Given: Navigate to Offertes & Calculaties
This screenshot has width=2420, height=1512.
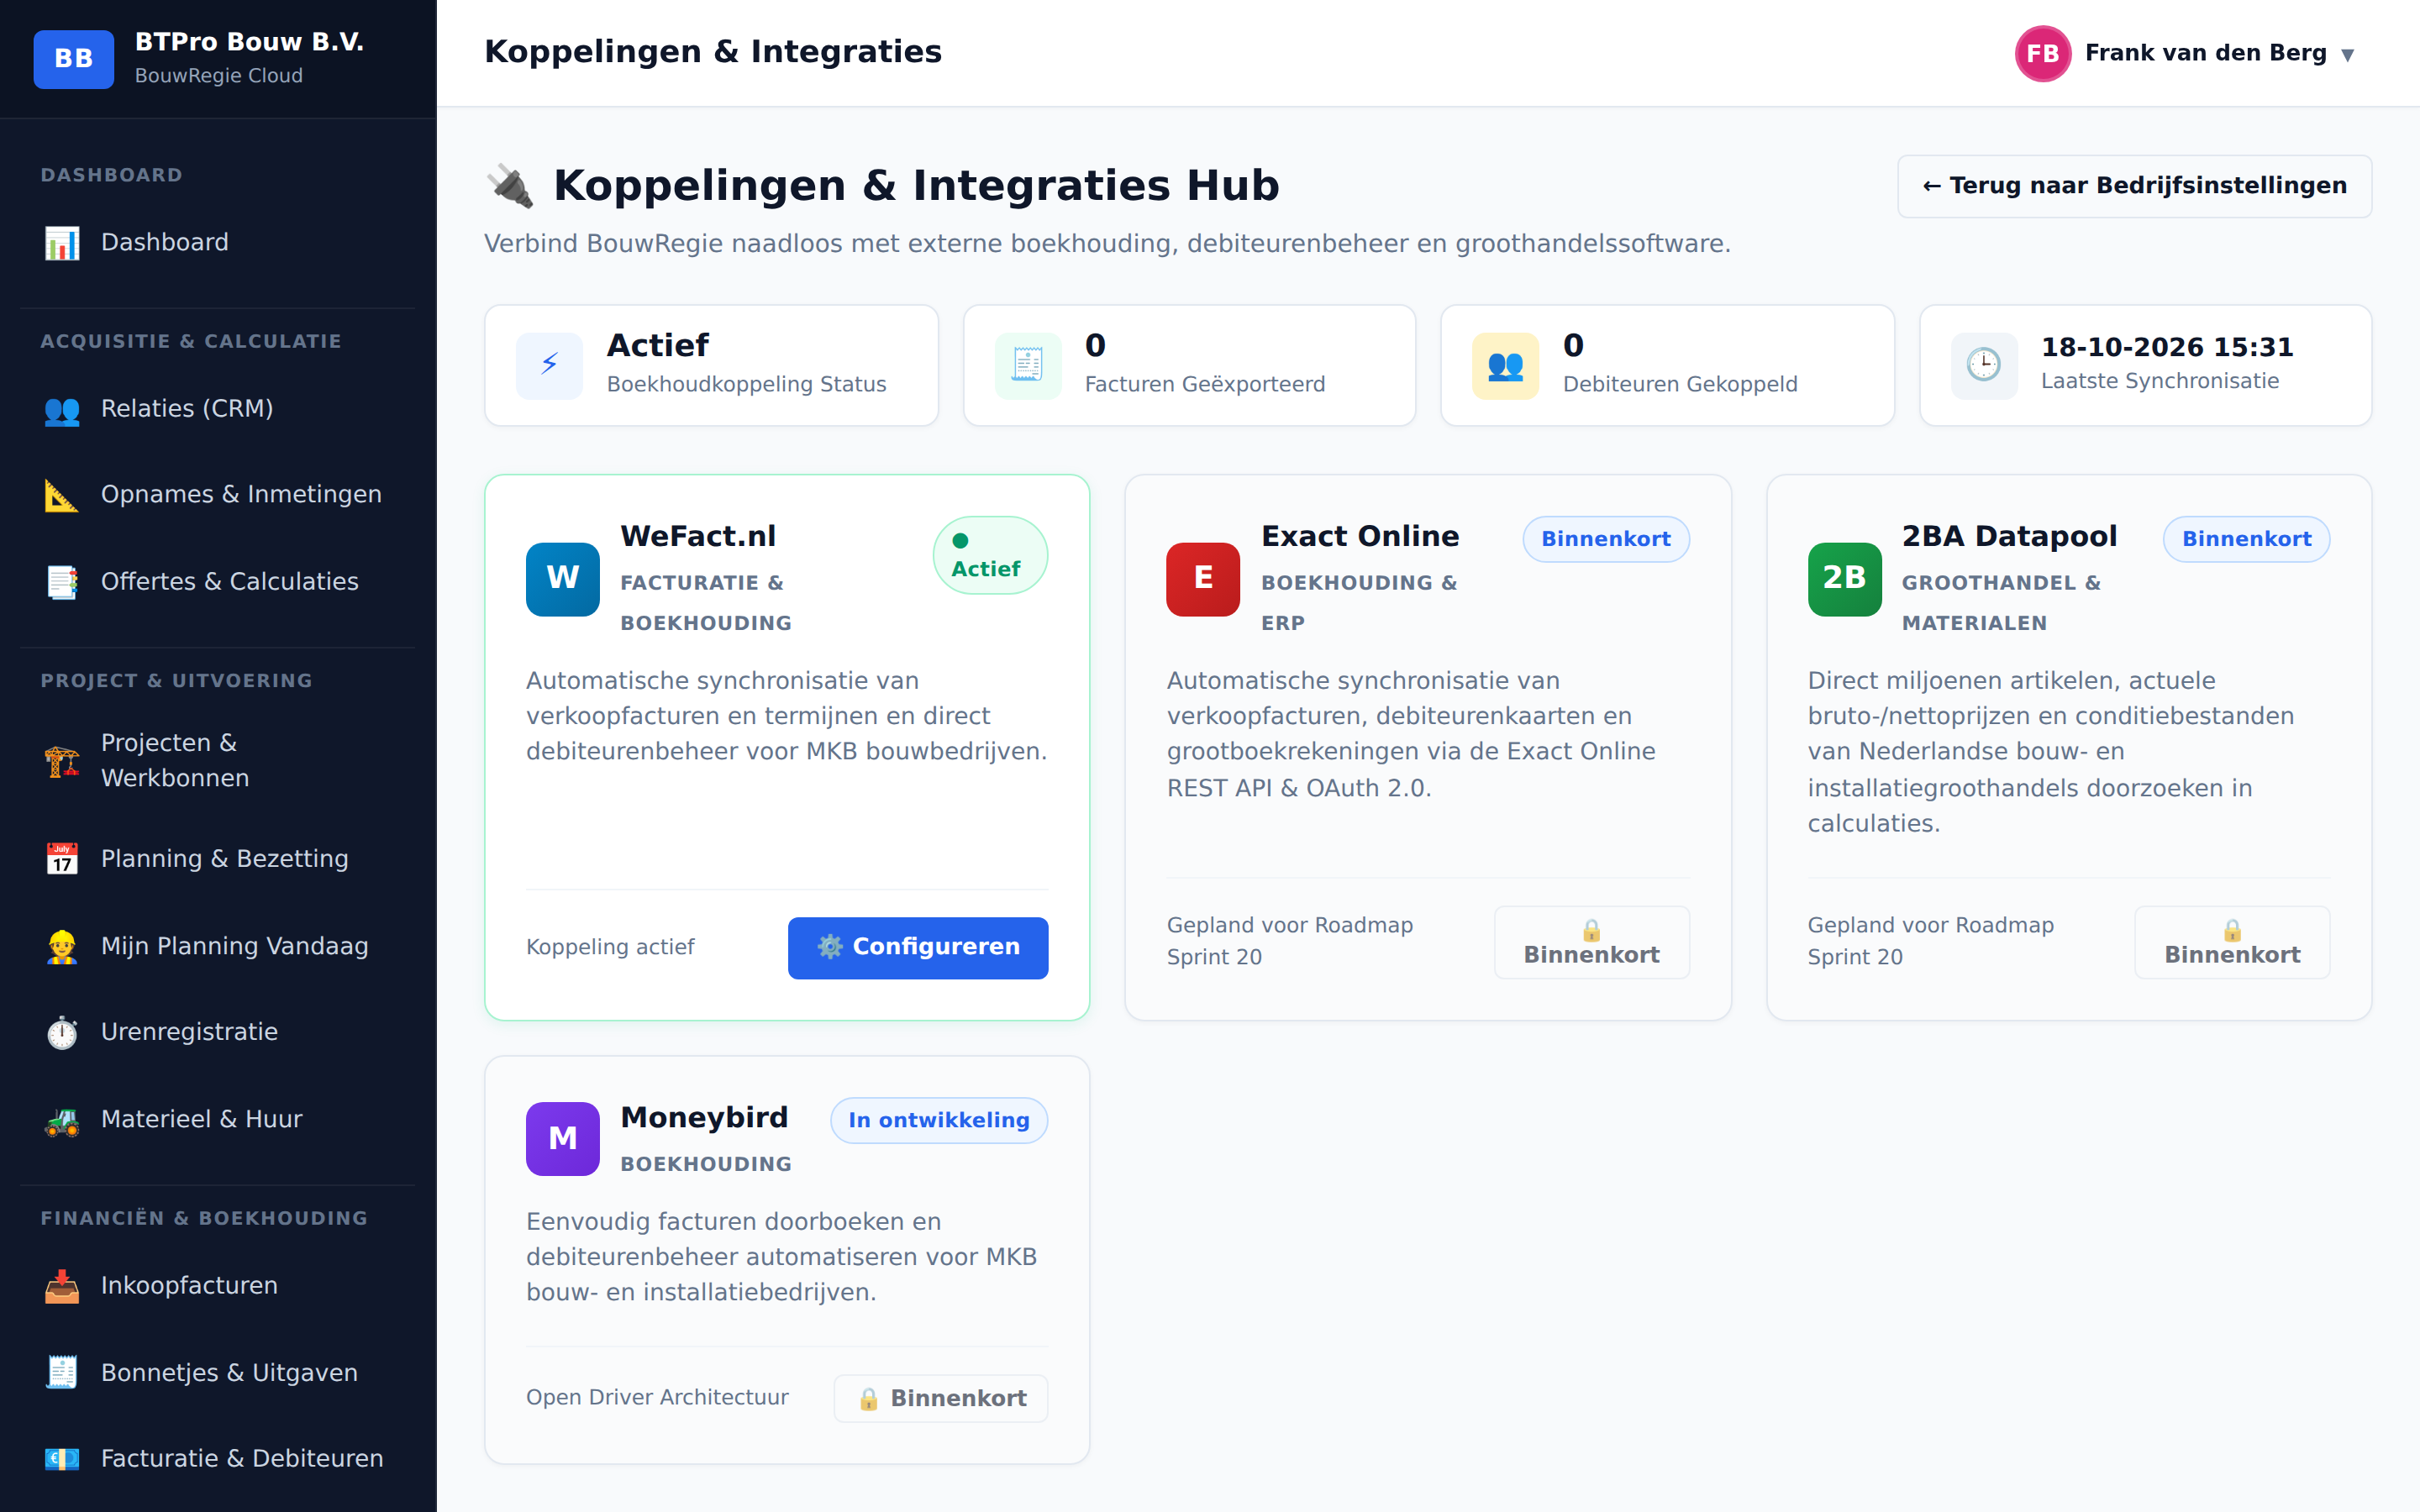Looking at the screenshot, I should pyautogui.click(x=218, y=582).
